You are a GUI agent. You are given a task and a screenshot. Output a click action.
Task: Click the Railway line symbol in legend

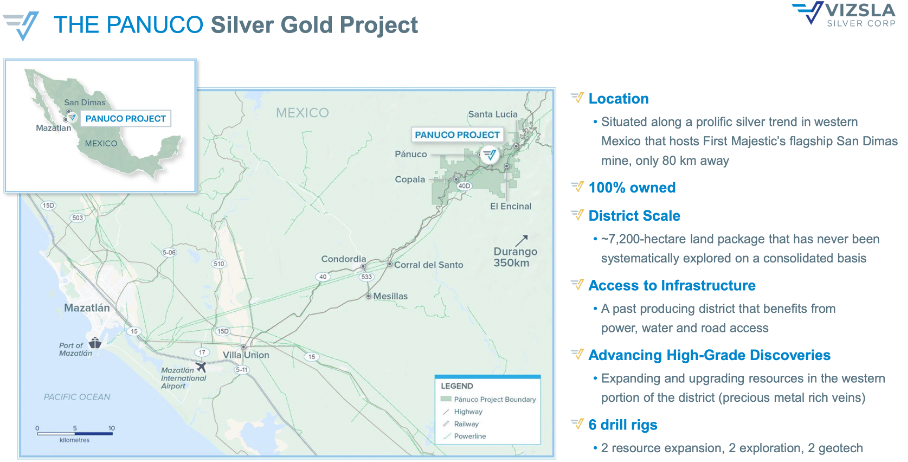click(x=446, y=424)
